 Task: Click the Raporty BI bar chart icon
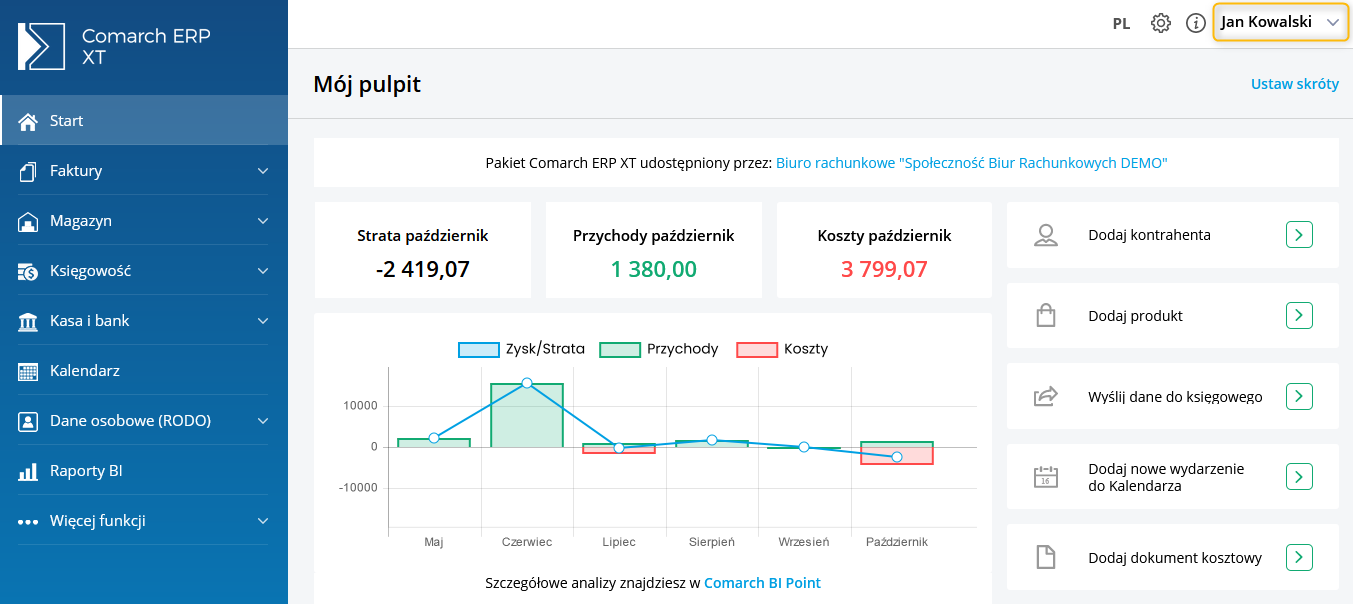pos(28,471)
